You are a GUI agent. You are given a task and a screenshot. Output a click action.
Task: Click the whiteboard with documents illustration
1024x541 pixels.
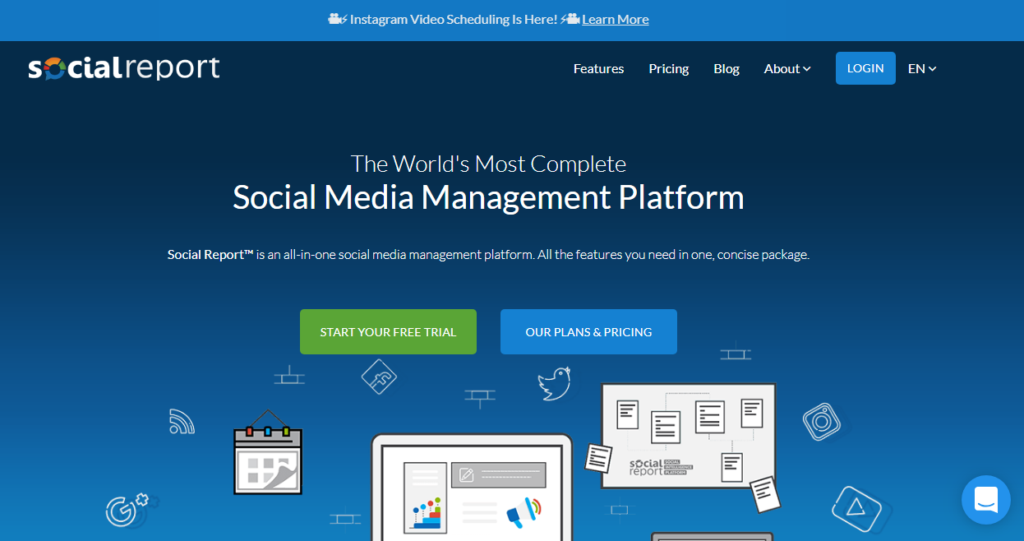coord(688,436)
